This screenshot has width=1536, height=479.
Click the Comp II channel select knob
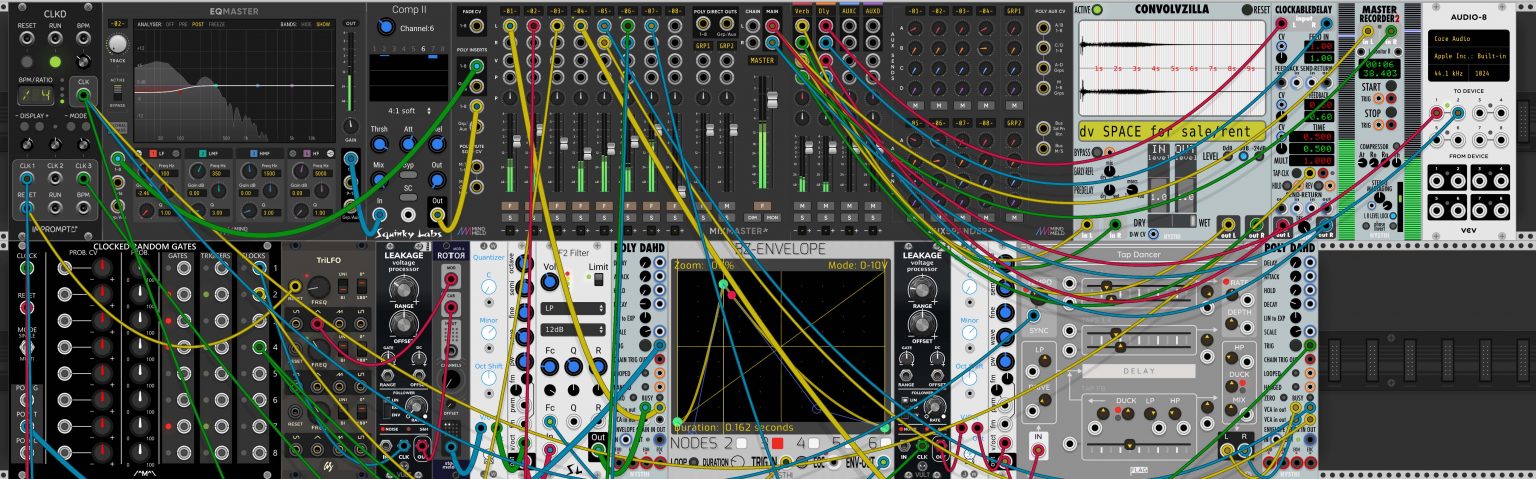pos(385,27)
